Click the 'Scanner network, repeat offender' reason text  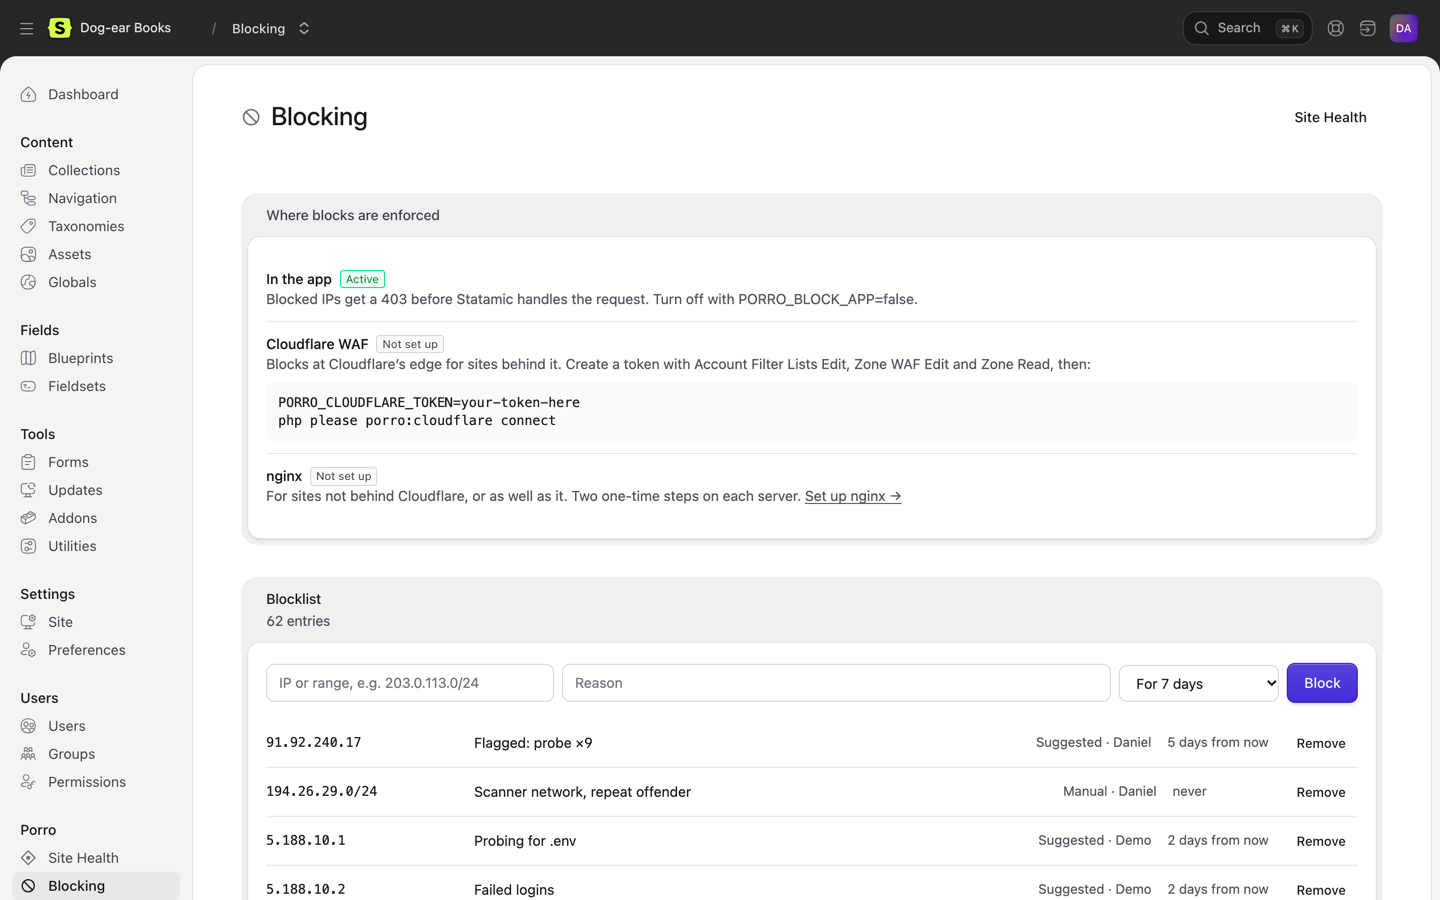(x=582, y=793)
